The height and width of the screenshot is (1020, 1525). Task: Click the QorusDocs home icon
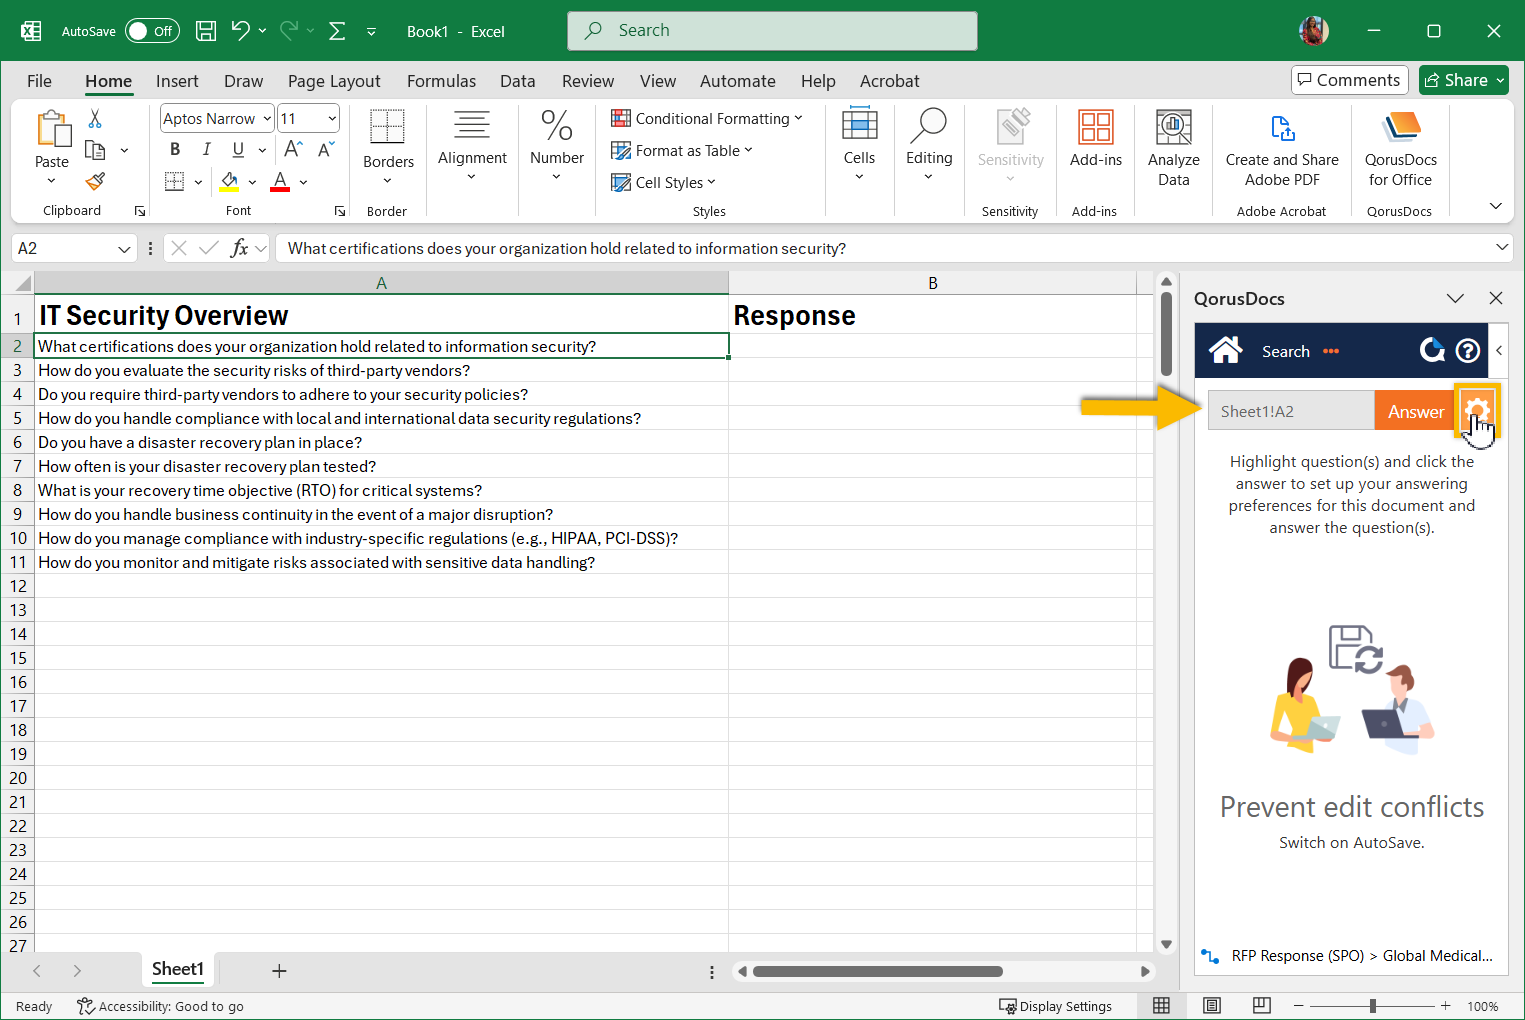[1225, 350]
